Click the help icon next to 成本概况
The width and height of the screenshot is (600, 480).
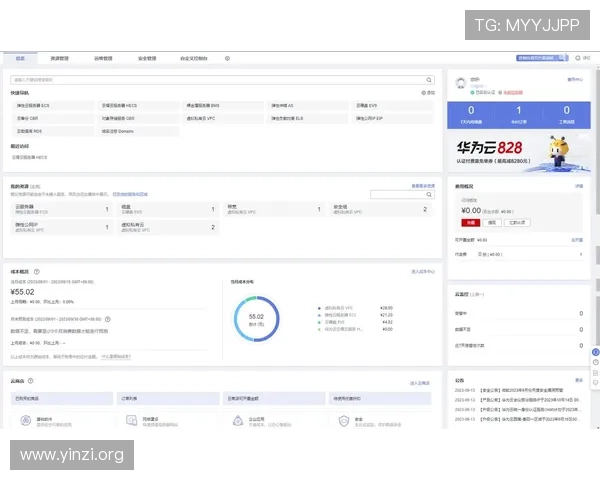tap(37, 271)
